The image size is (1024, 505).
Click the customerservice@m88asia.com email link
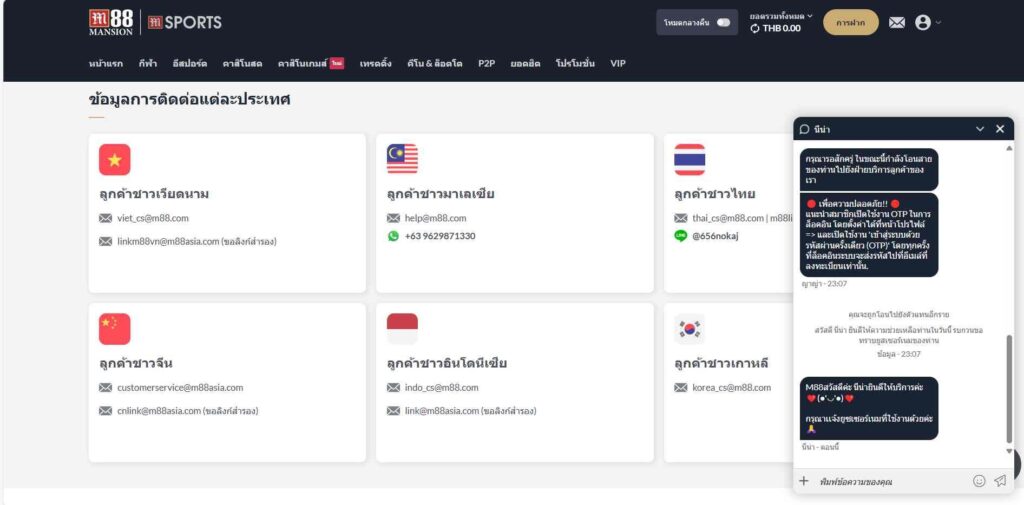pyautogui.click(x=180, y=387)
